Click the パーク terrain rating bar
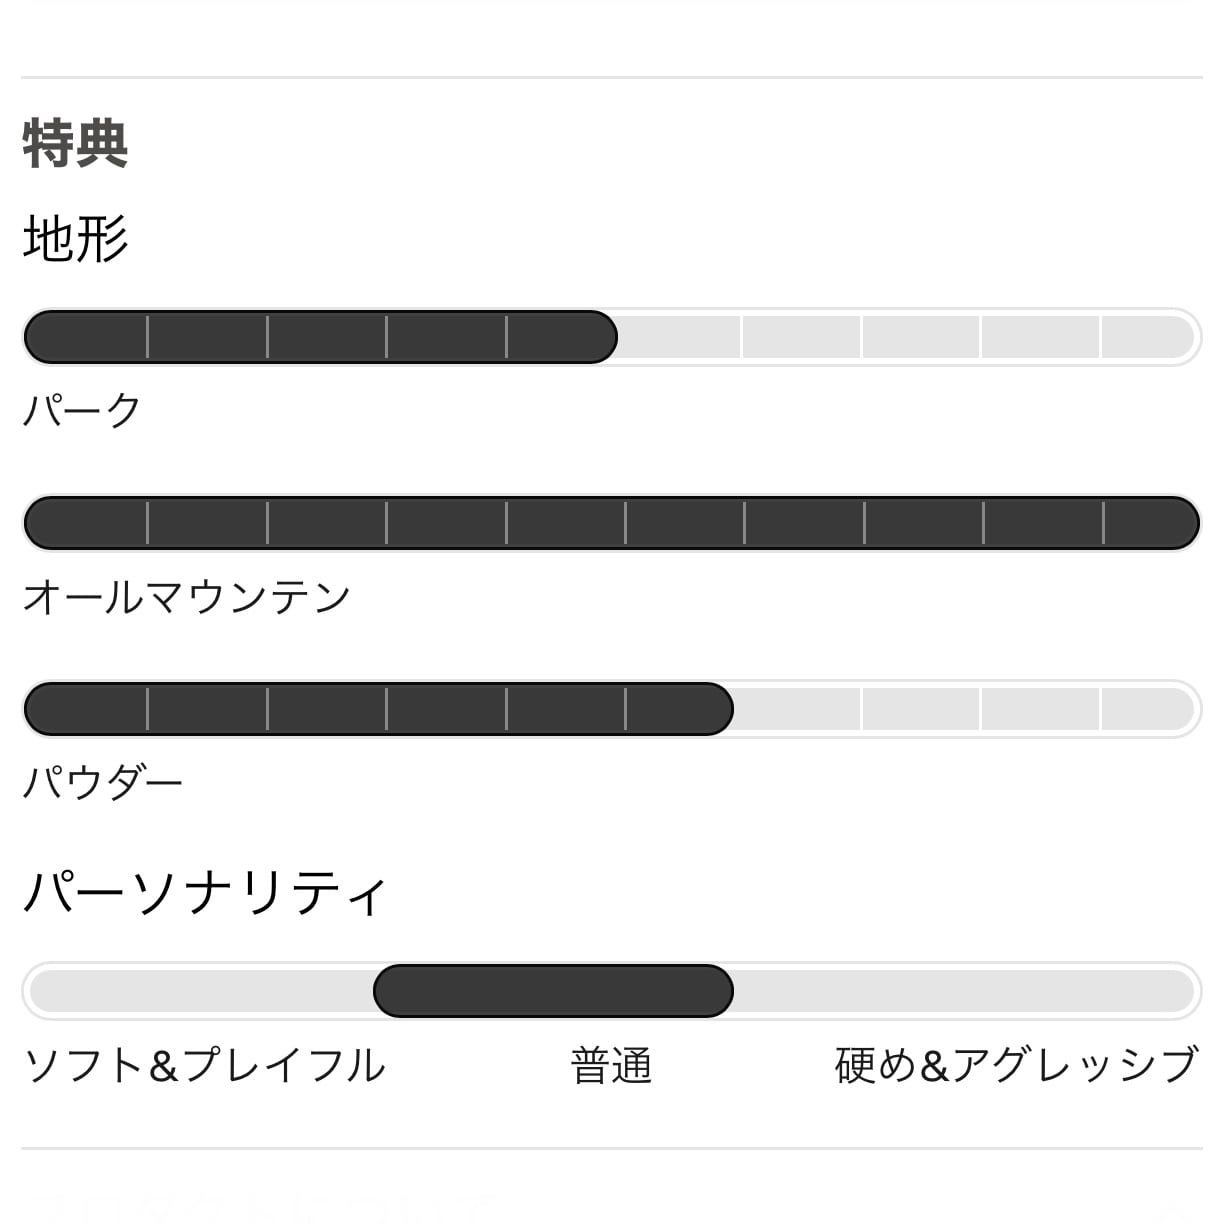This screenshot has width=1224, height=1224. tap(611, 337)
